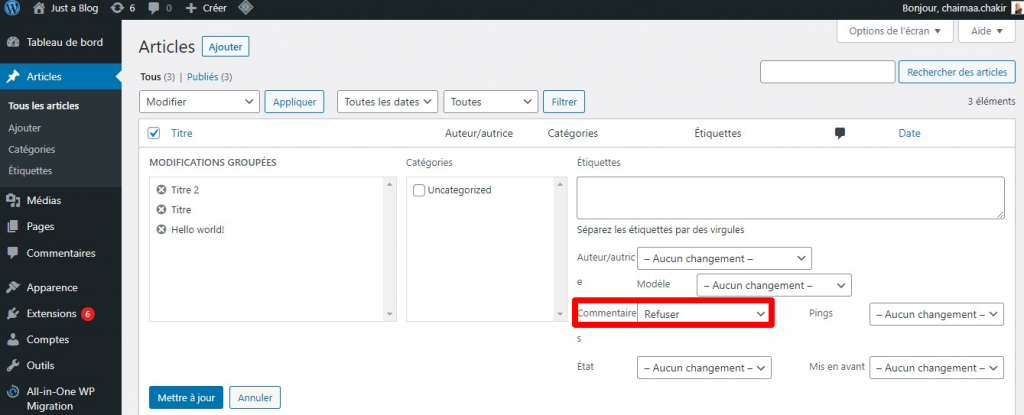Remove Titre from bulk edit list
The image size is (1024, 415).
point(161,210)
